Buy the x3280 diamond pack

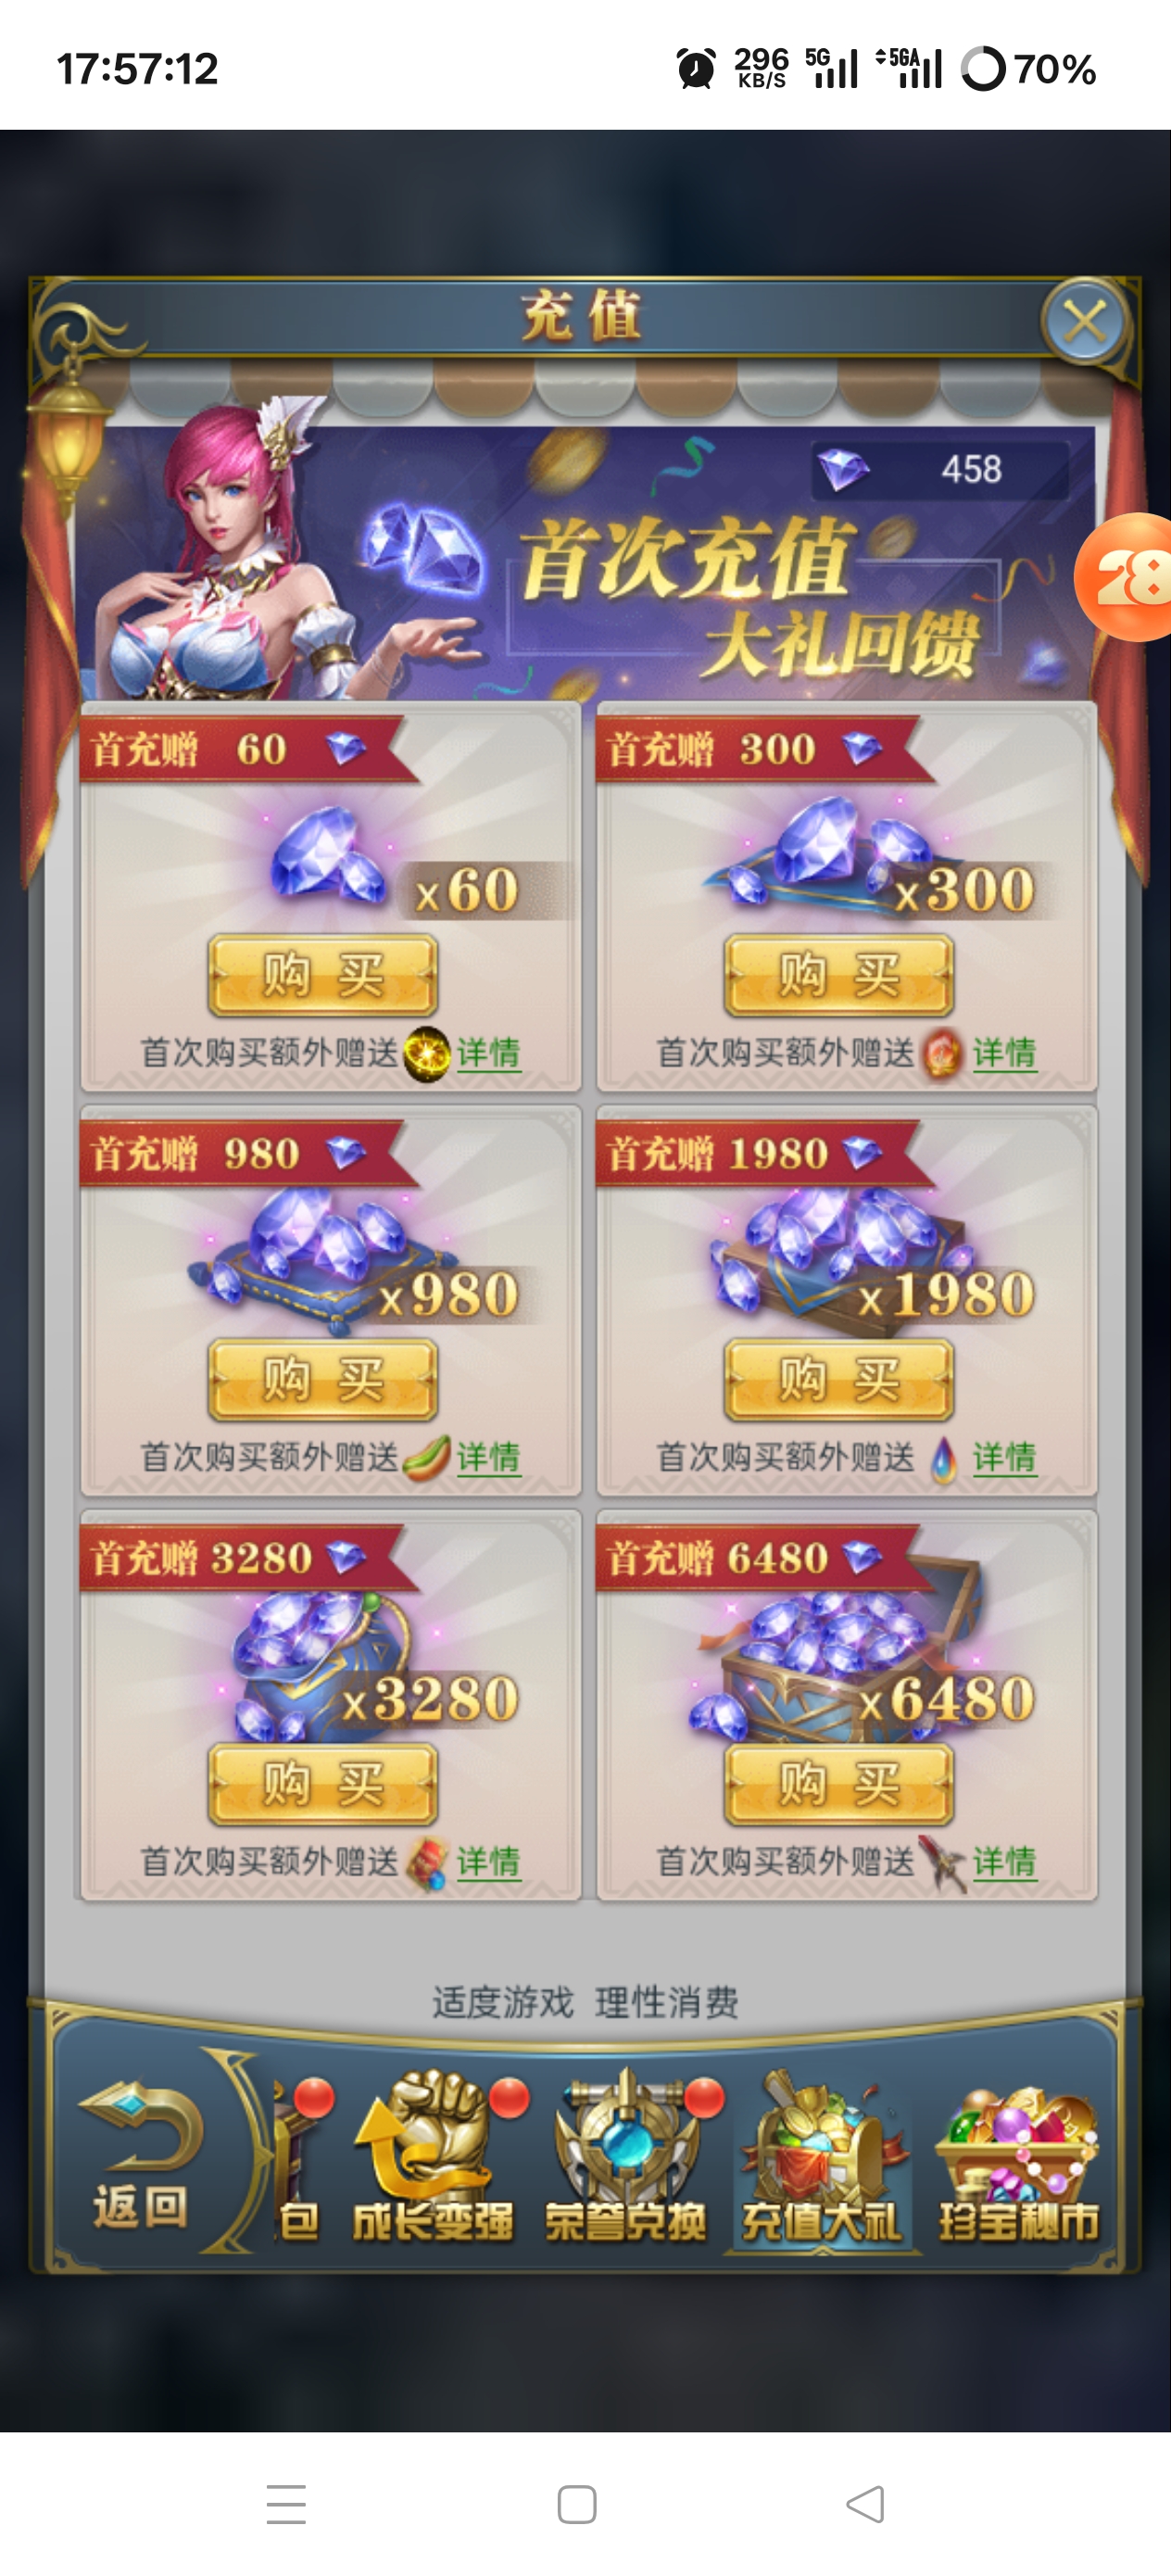click(x=322, y=1784)
